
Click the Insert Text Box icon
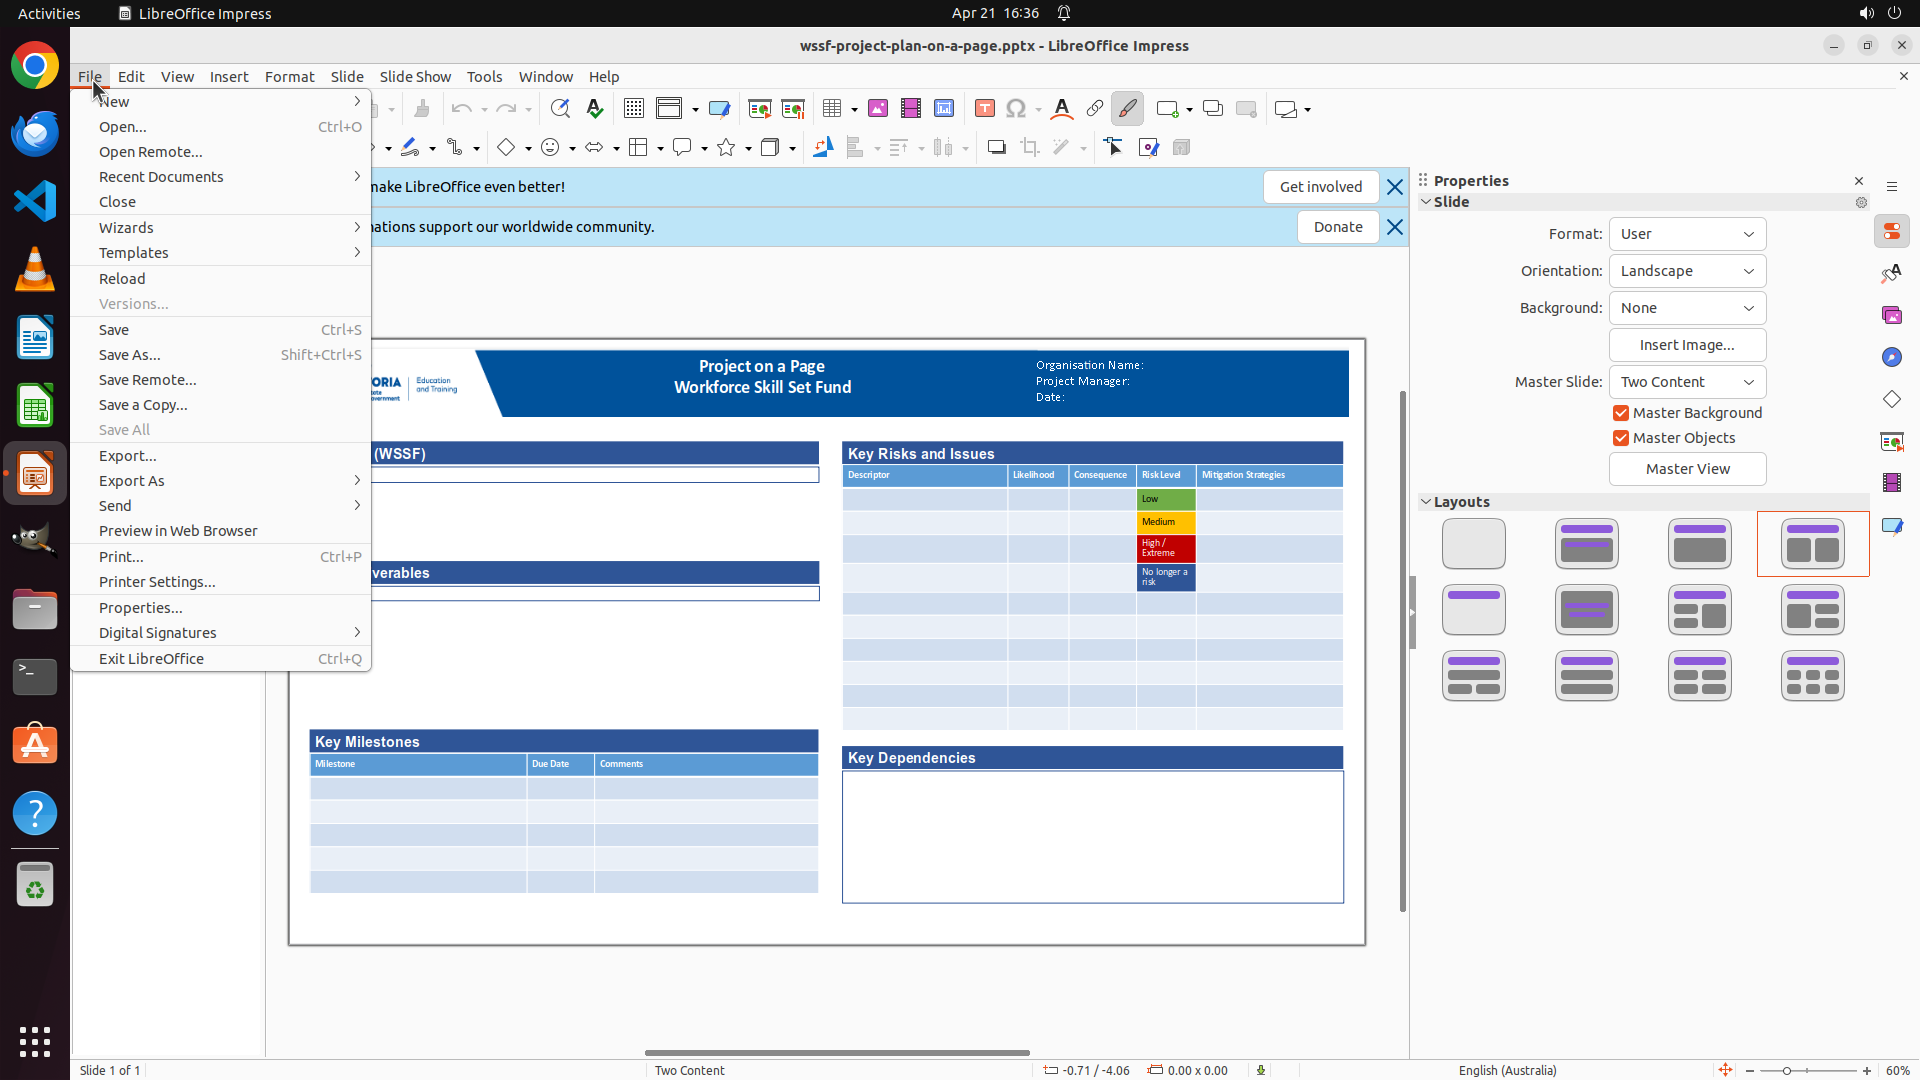pos(985,109)
